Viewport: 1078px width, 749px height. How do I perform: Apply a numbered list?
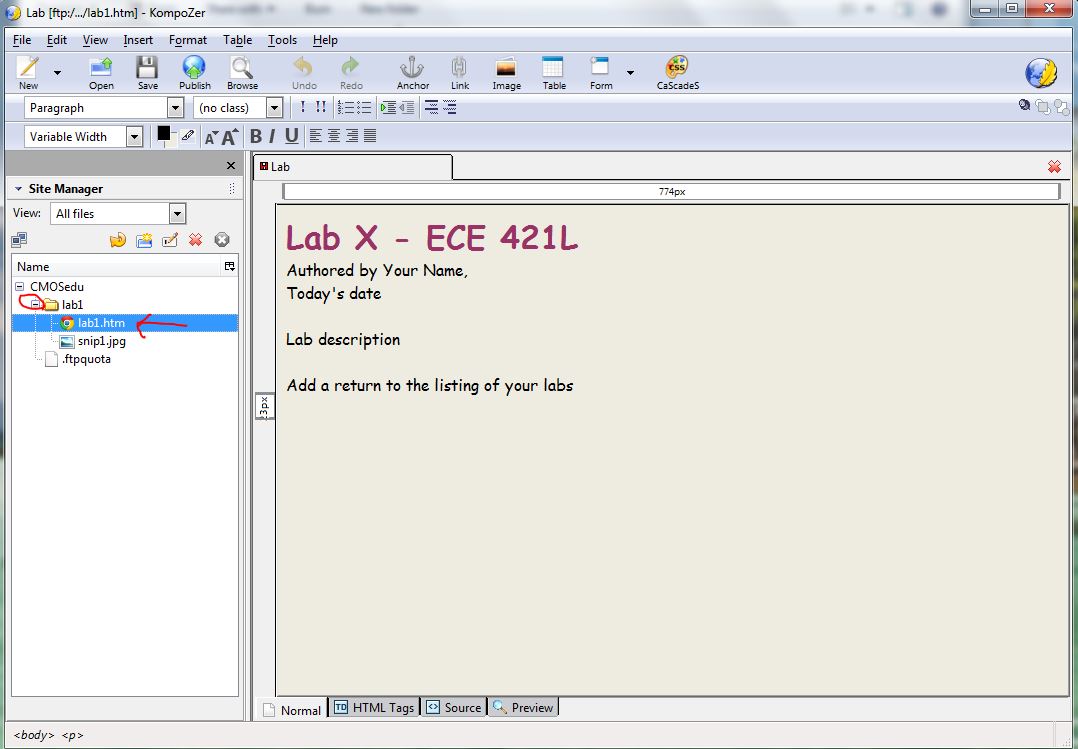pyautogui.click(x=346, y=108)
